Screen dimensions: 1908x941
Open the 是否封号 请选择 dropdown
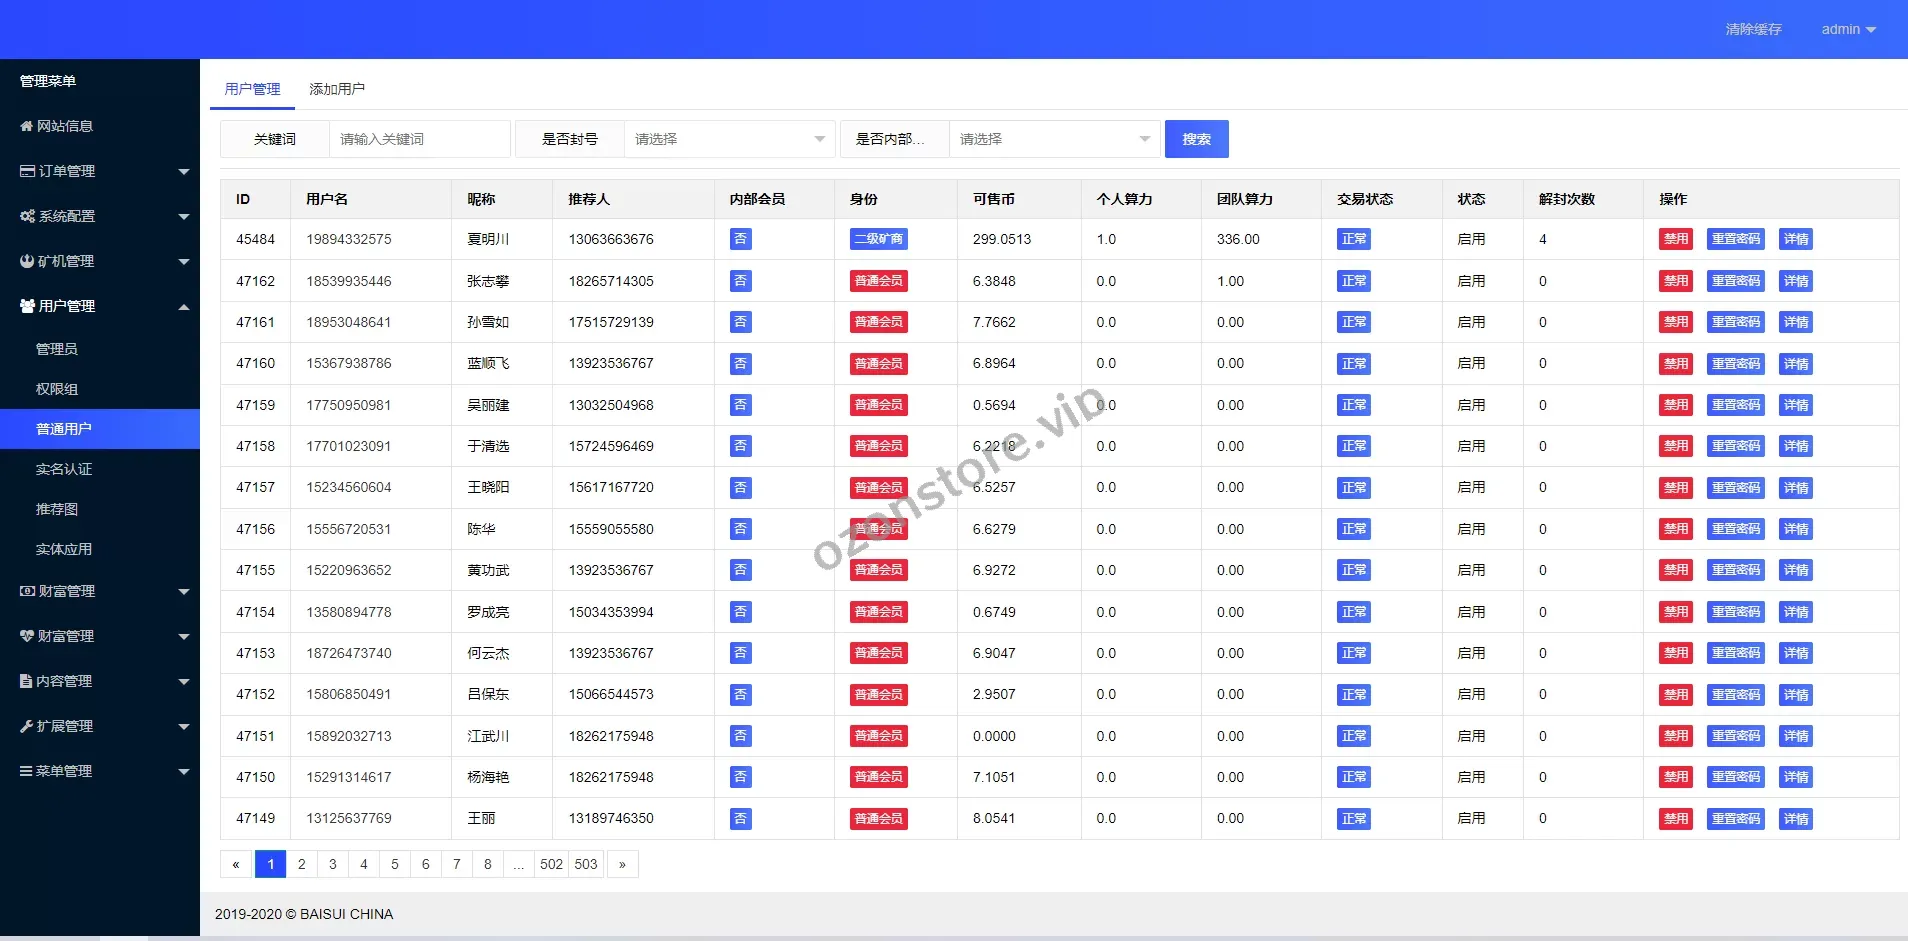point(729,139)
